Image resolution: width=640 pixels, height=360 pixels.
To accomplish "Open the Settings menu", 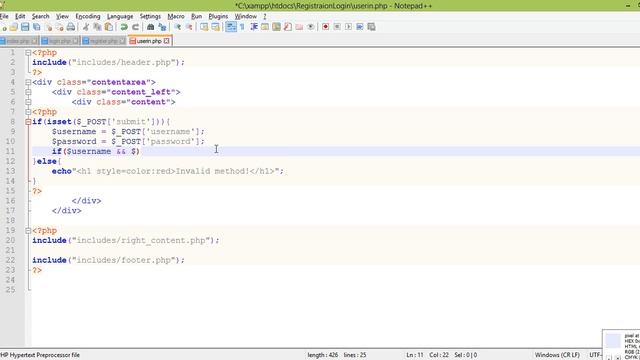I will pyautogui.click(x=150, y=16).
